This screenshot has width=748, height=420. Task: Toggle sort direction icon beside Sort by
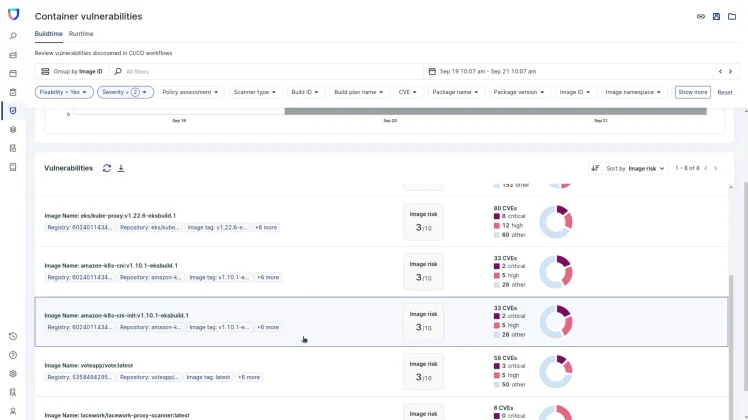point(595,168)
